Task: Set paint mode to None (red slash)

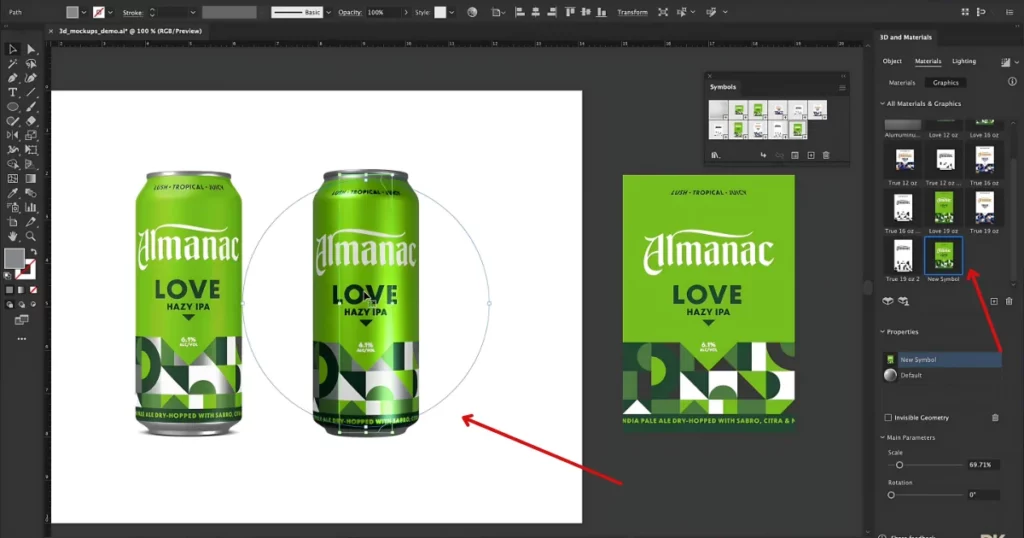Action: pyautogui.click(x=33, y=290)
